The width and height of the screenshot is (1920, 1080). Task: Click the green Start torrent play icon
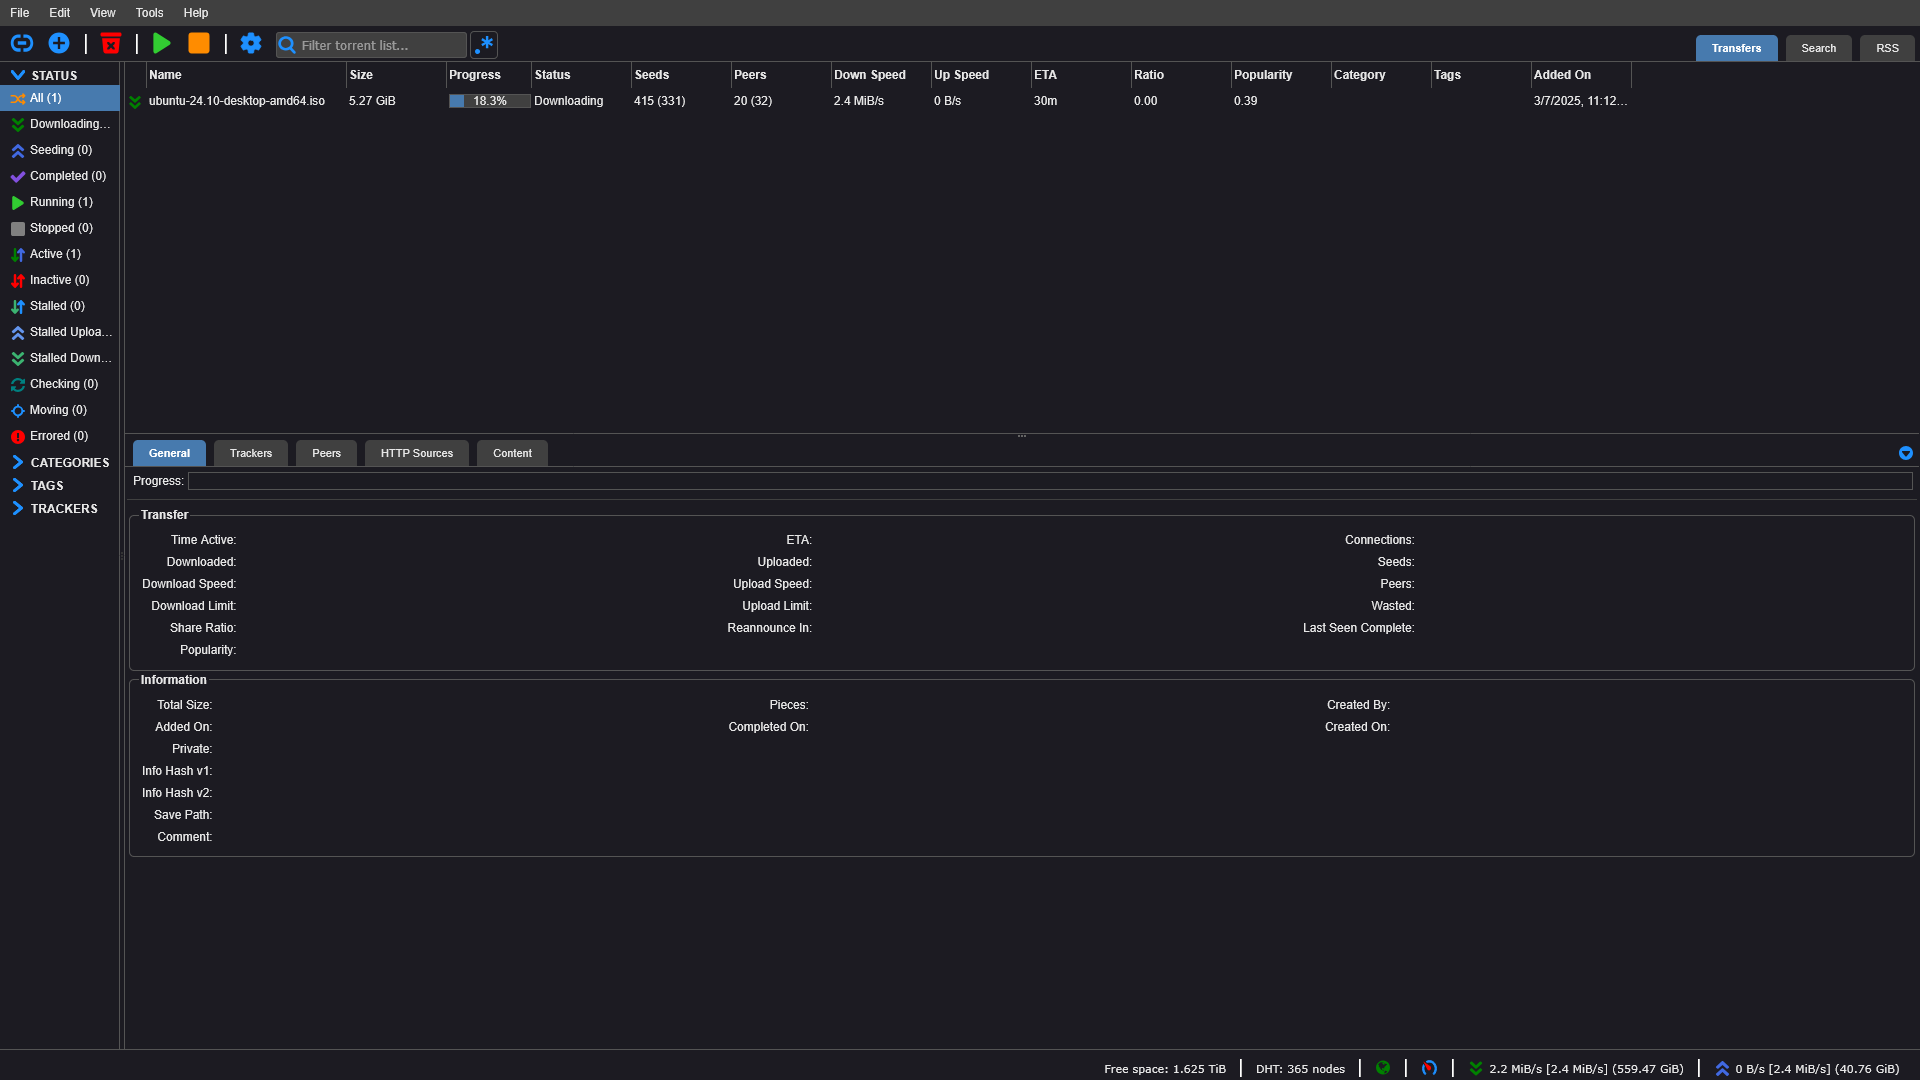click(x=162, y=43)
